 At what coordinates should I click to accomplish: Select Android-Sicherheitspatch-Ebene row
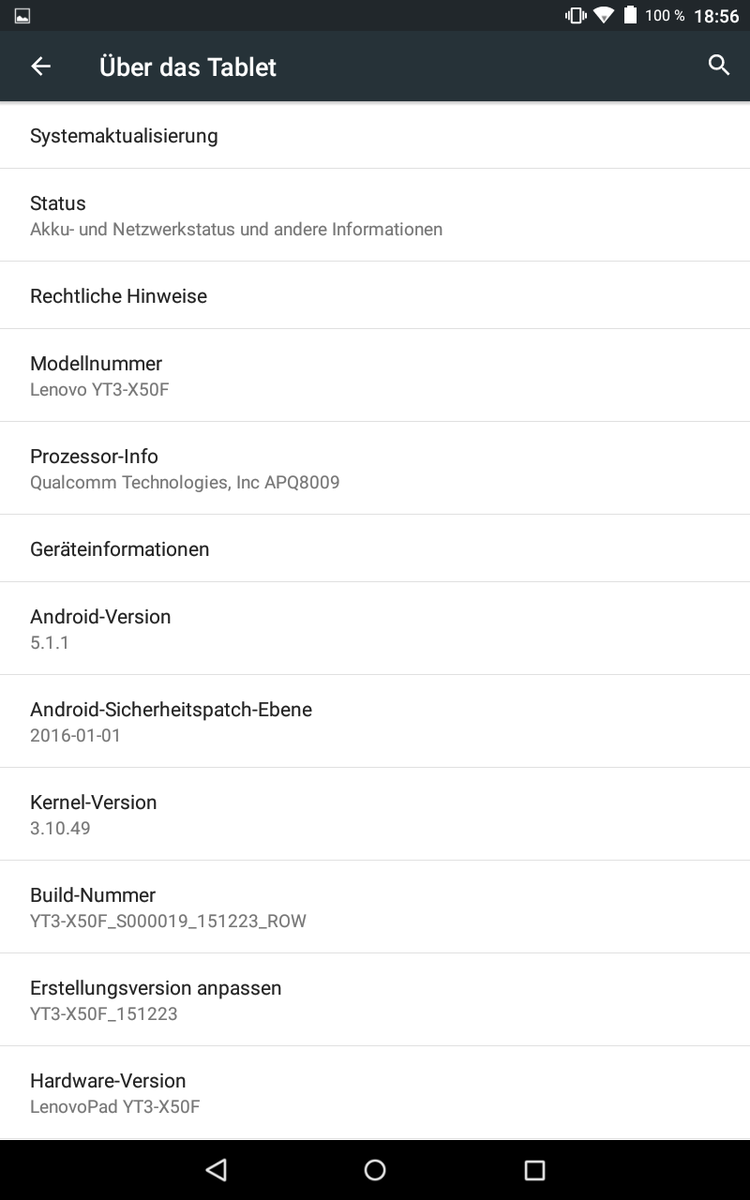tap(375, 721)
